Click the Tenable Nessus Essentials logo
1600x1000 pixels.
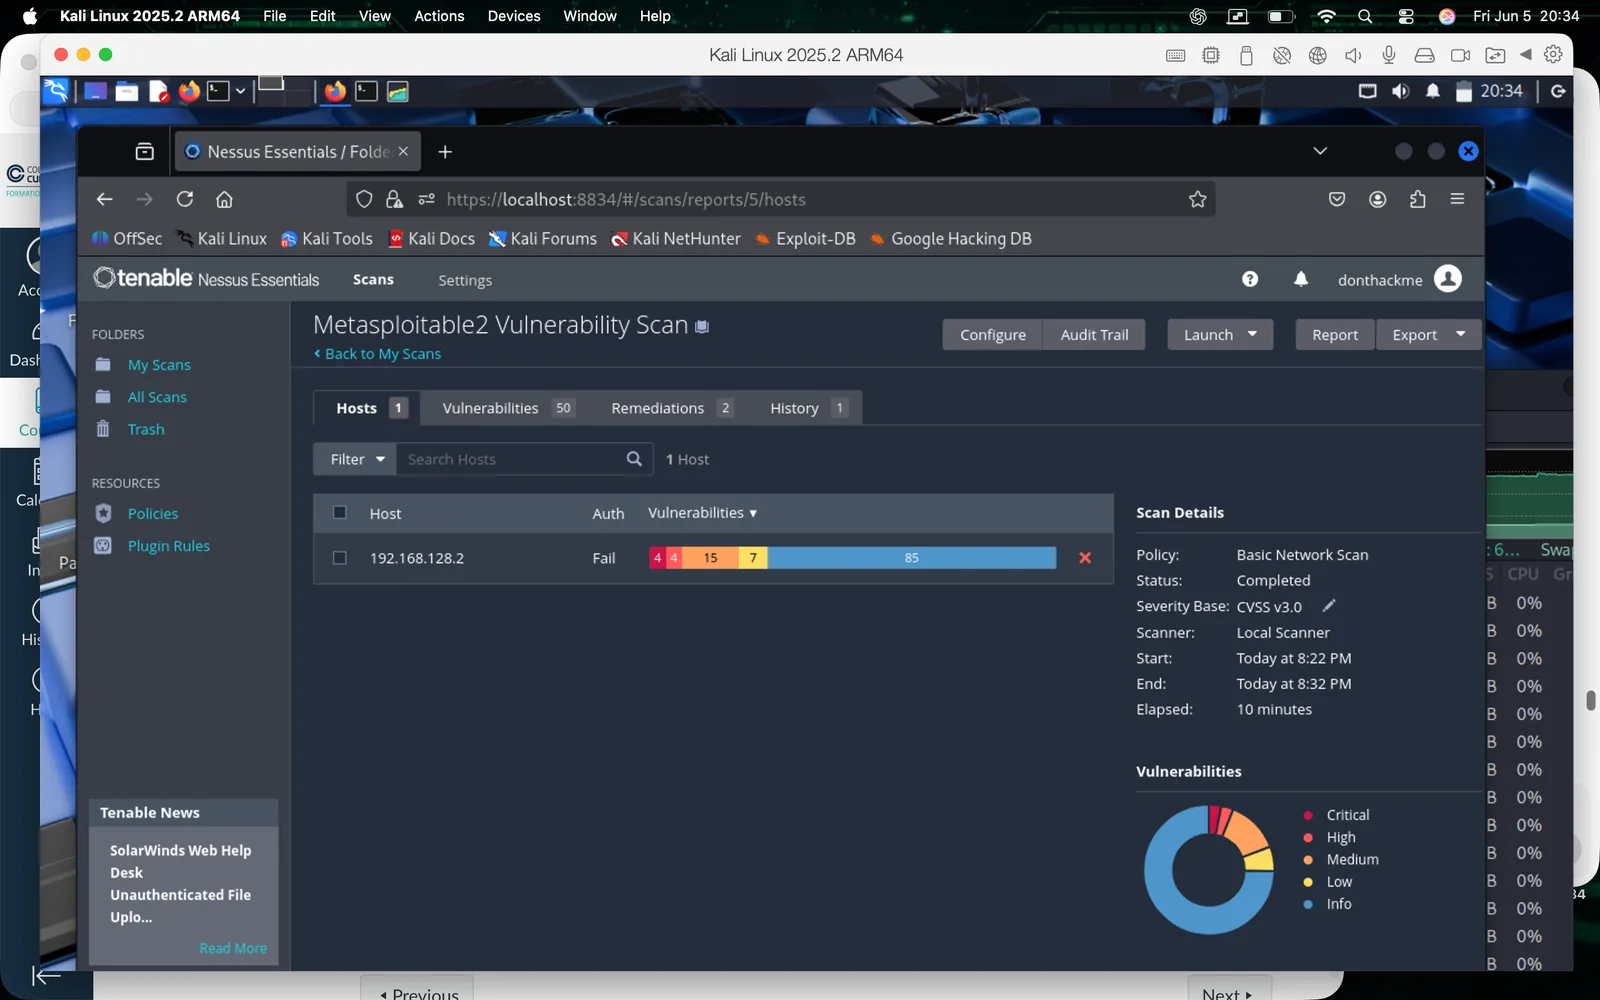[206, 278]
